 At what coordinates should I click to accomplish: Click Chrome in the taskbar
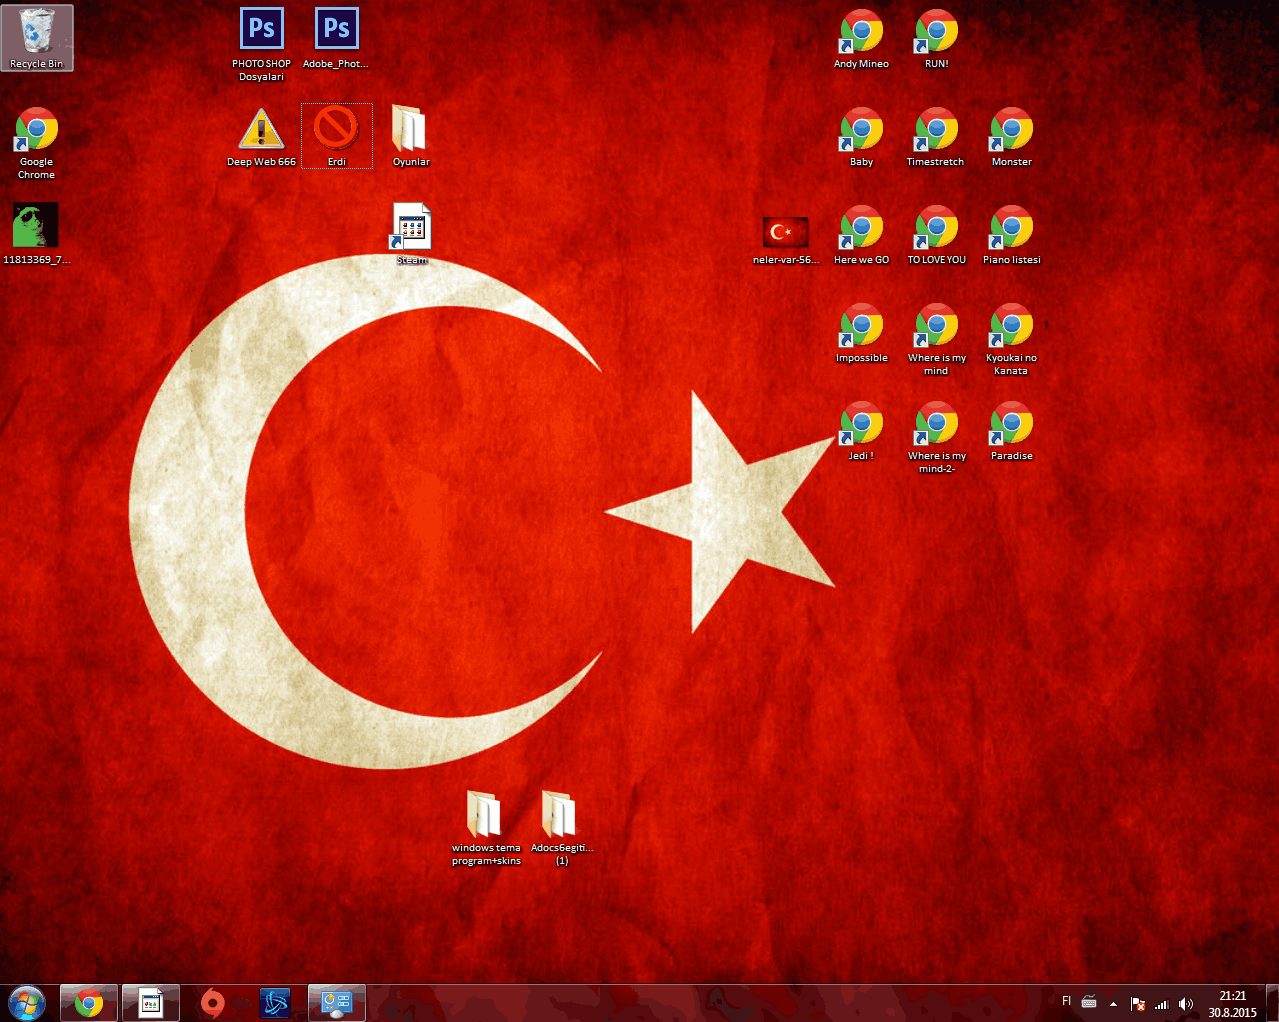point(89,1002)
